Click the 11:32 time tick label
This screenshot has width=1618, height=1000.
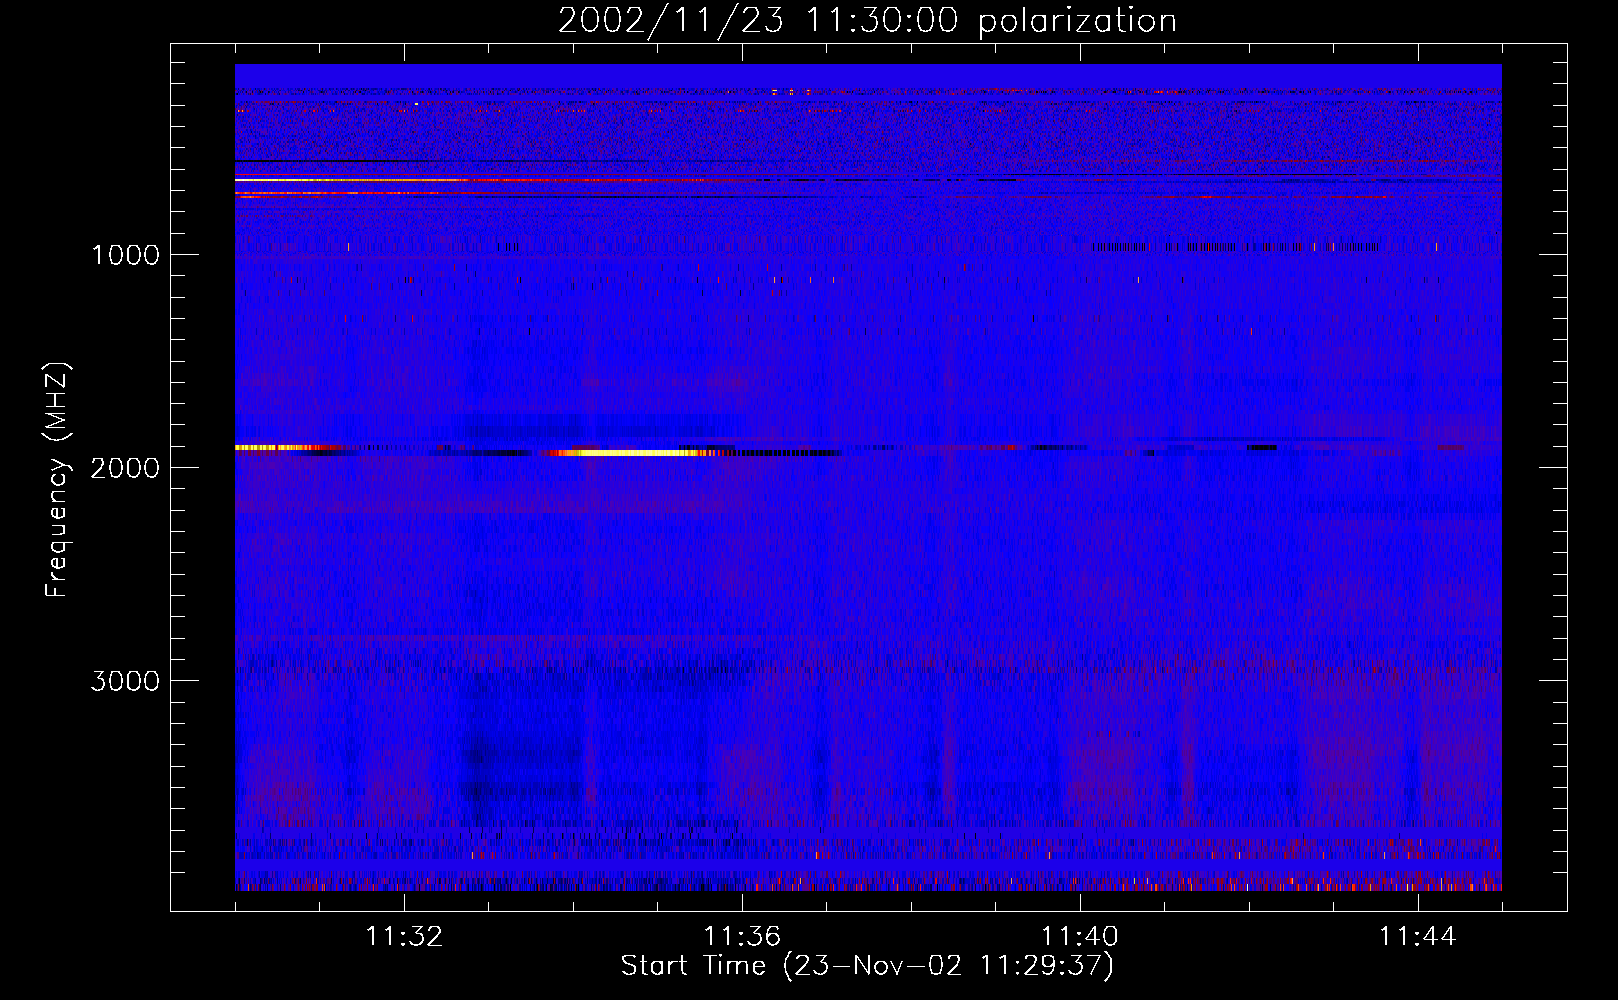click(x=404, y=937)
